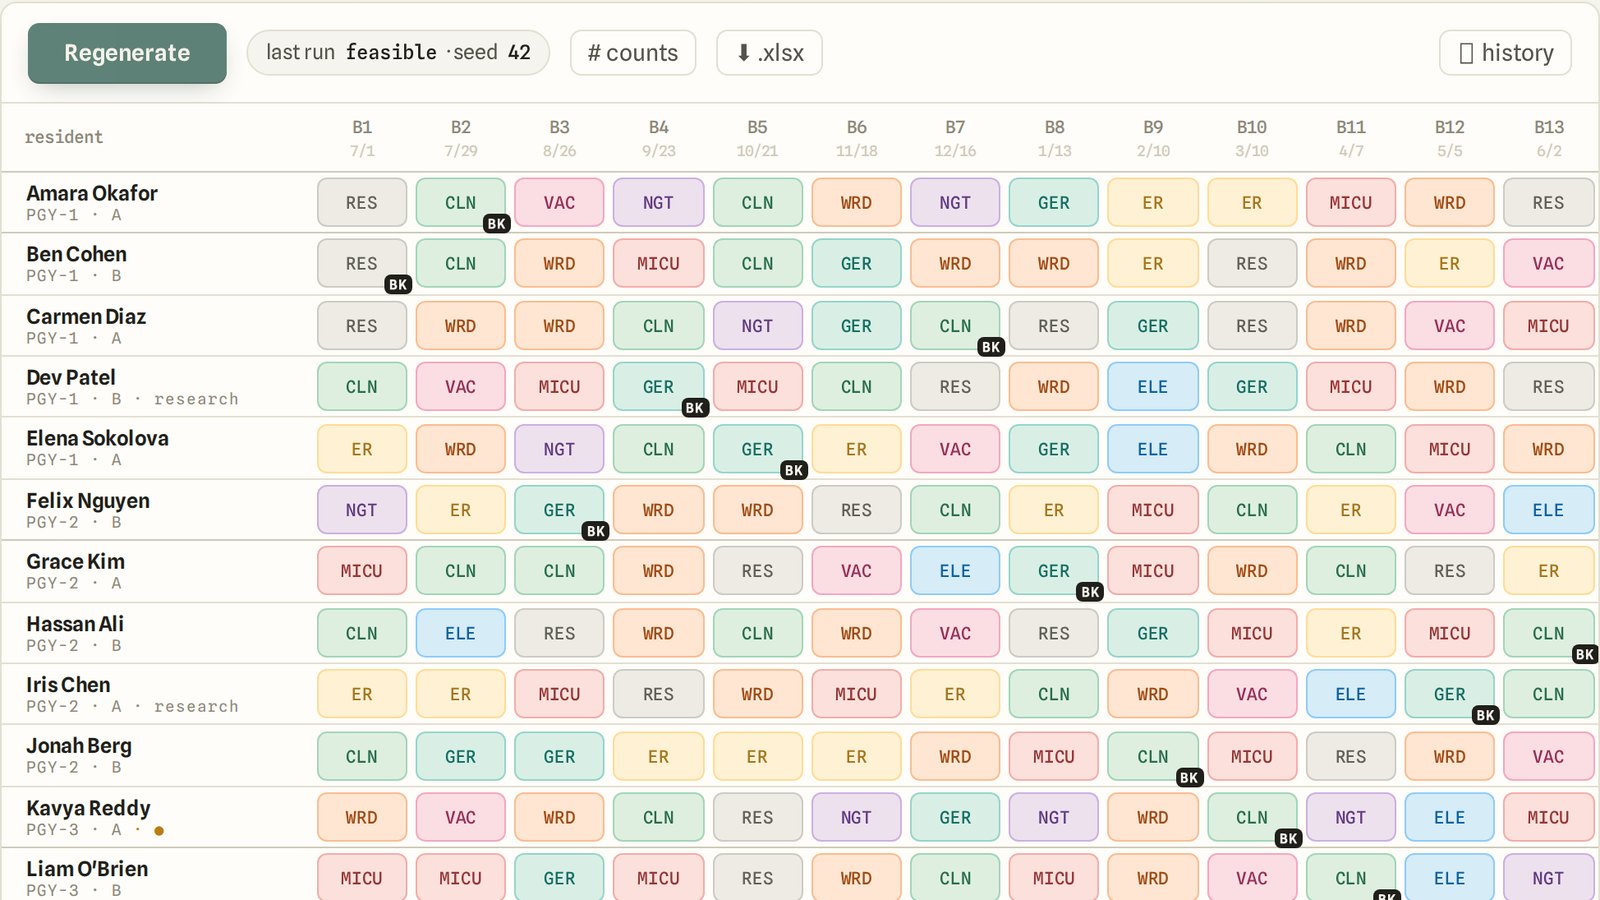Screen dimensions: 1600x900
Task: Select the B1 7/1 column header
Action: coord(362,138)
